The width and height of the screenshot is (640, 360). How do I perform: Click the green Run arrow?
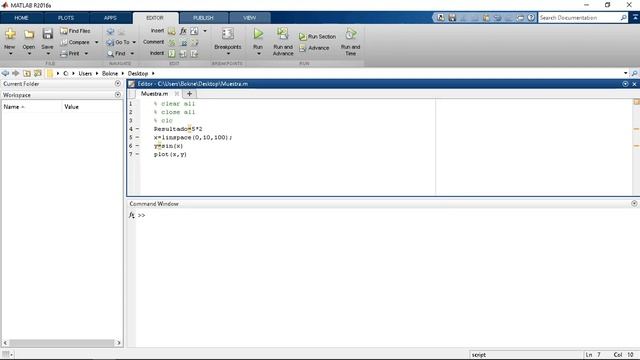258,33
